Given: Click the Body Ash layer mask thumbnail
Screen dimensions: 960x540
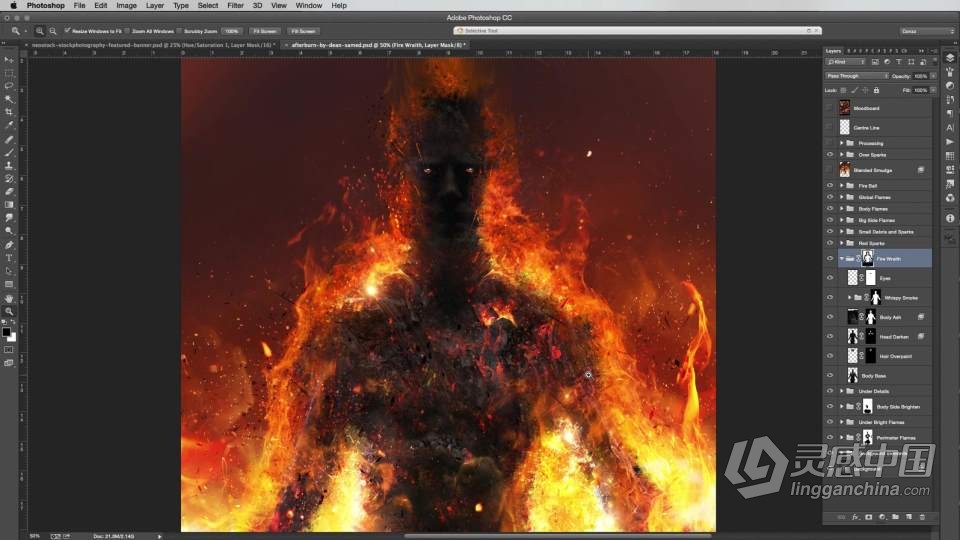Looking at the screenshot, I should point(871,317).
